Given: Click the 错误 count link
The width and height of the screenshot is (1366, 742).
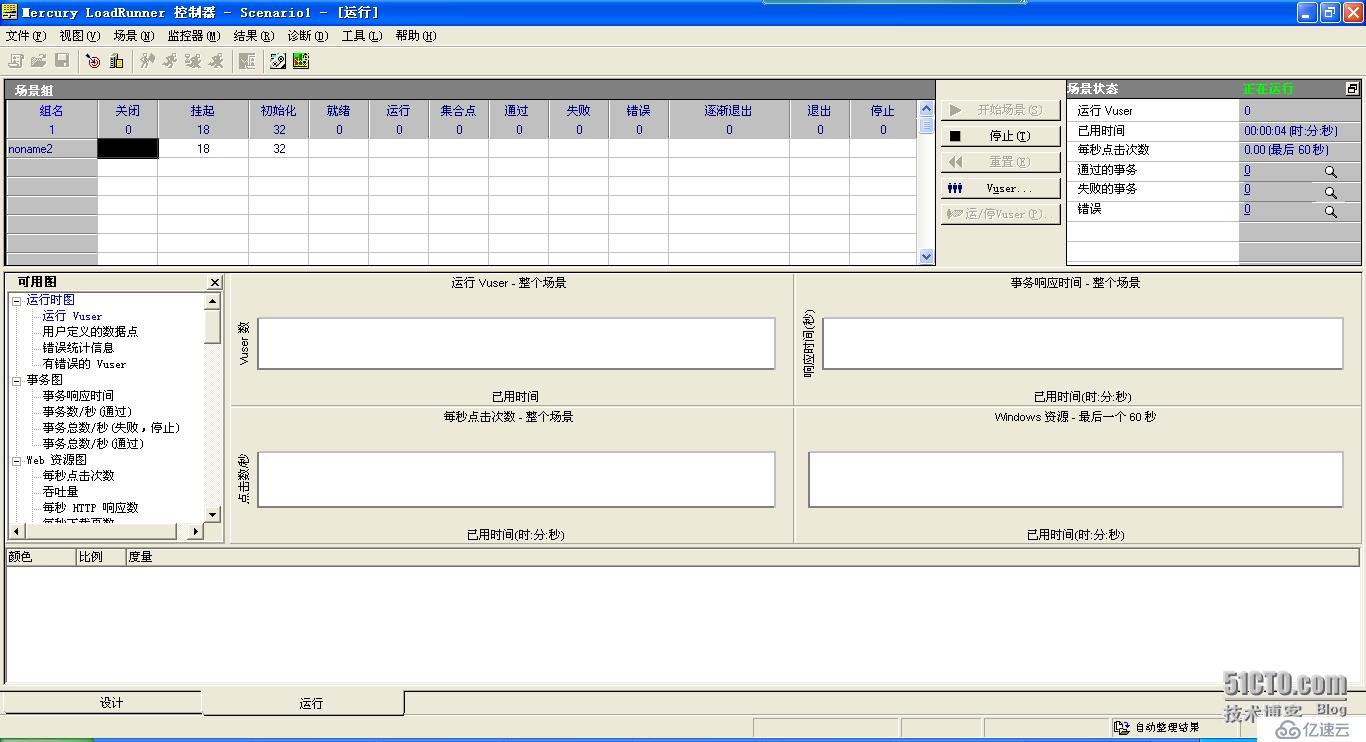Looking at the screenshot, I should (1247, 210).
